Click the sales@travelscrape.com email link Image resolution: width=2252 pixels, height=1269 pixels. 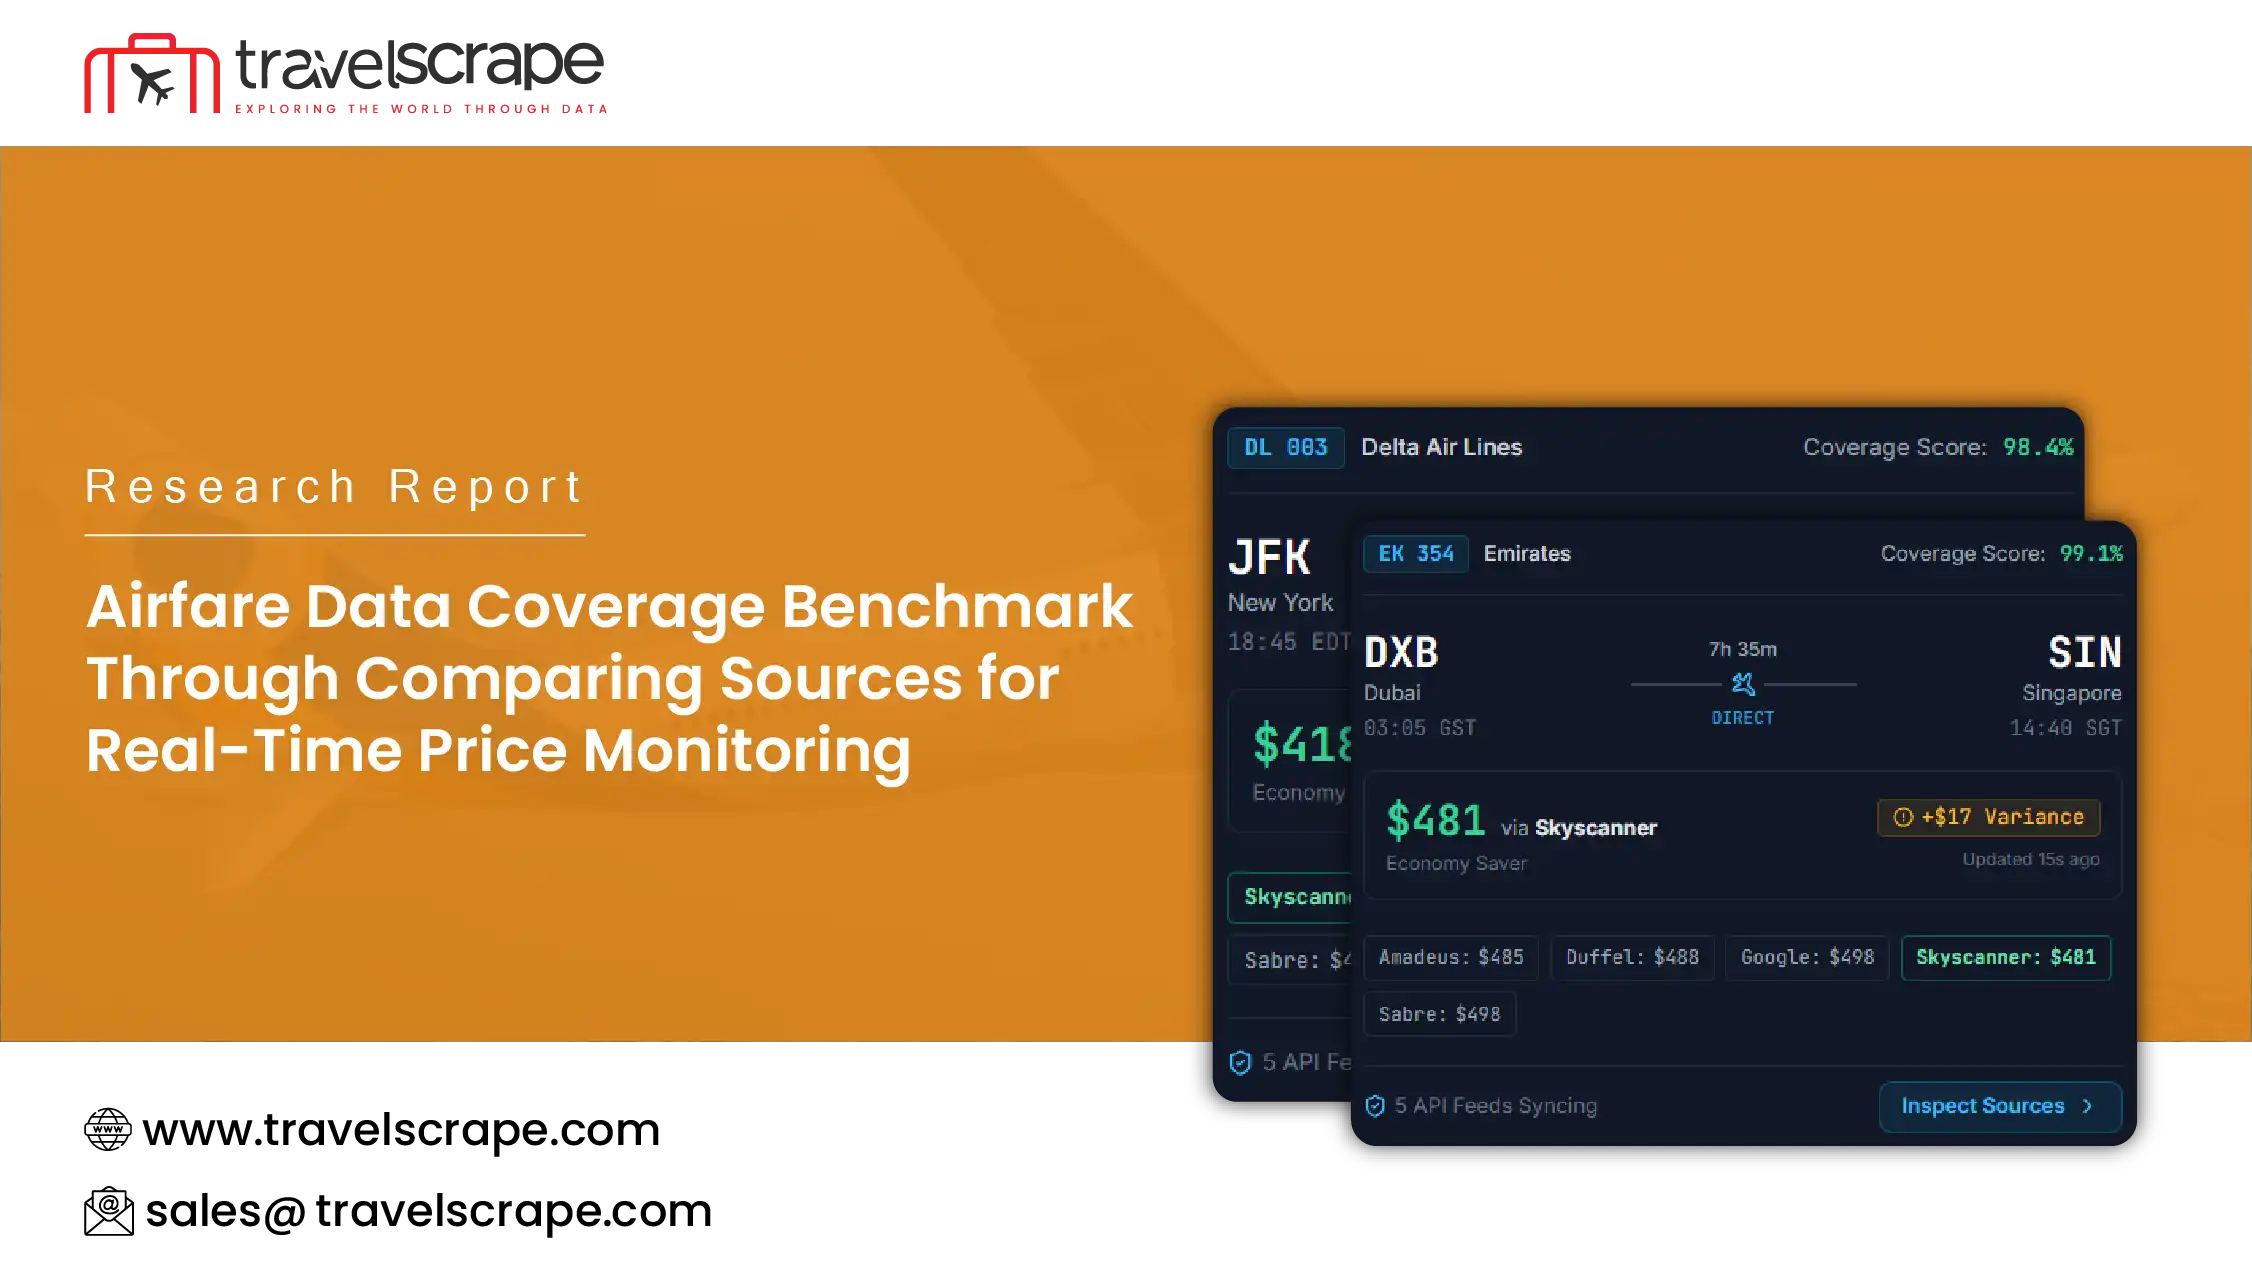[x=428, y=1211]
